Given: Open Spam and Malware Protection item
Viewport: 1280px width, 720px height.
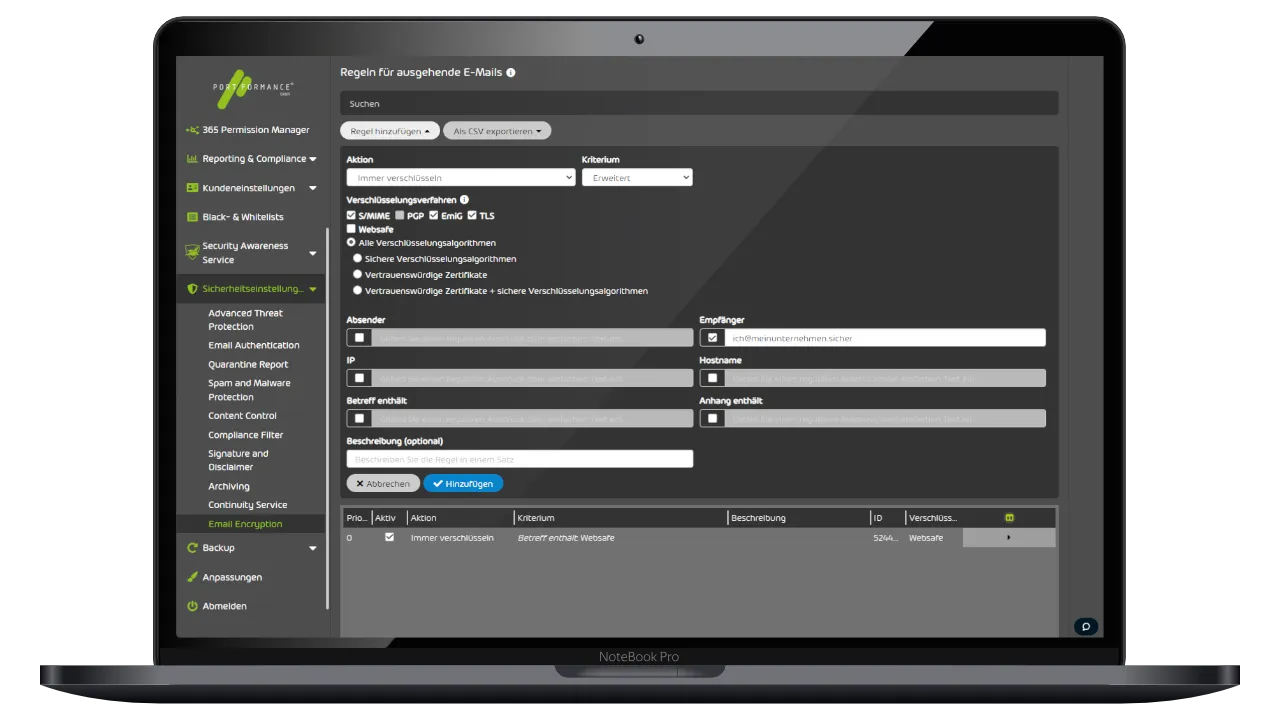Looking at the screenshot, I should [x=250, y=390].
